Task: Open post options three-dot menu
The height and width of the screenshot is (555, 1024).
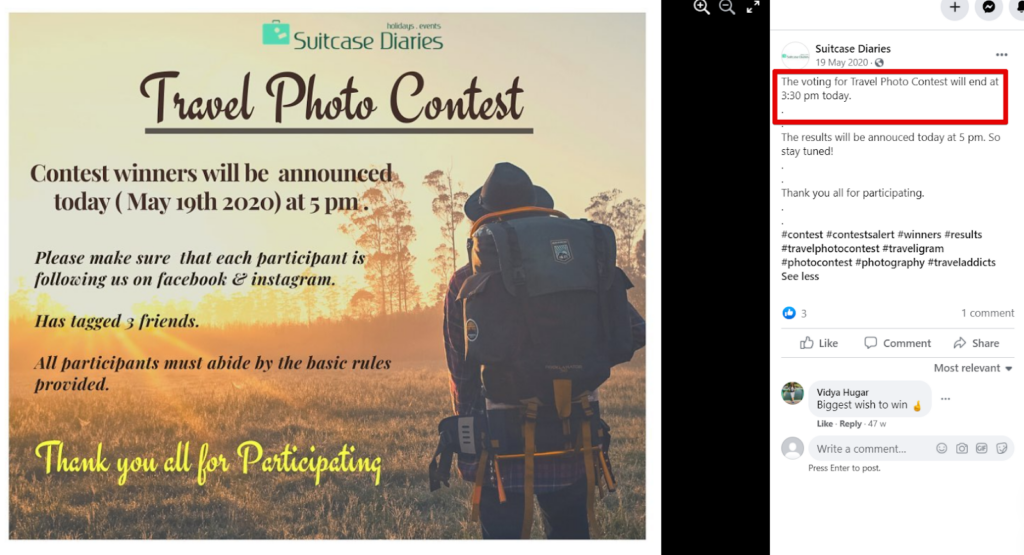Action: (x=1001, y=55)
